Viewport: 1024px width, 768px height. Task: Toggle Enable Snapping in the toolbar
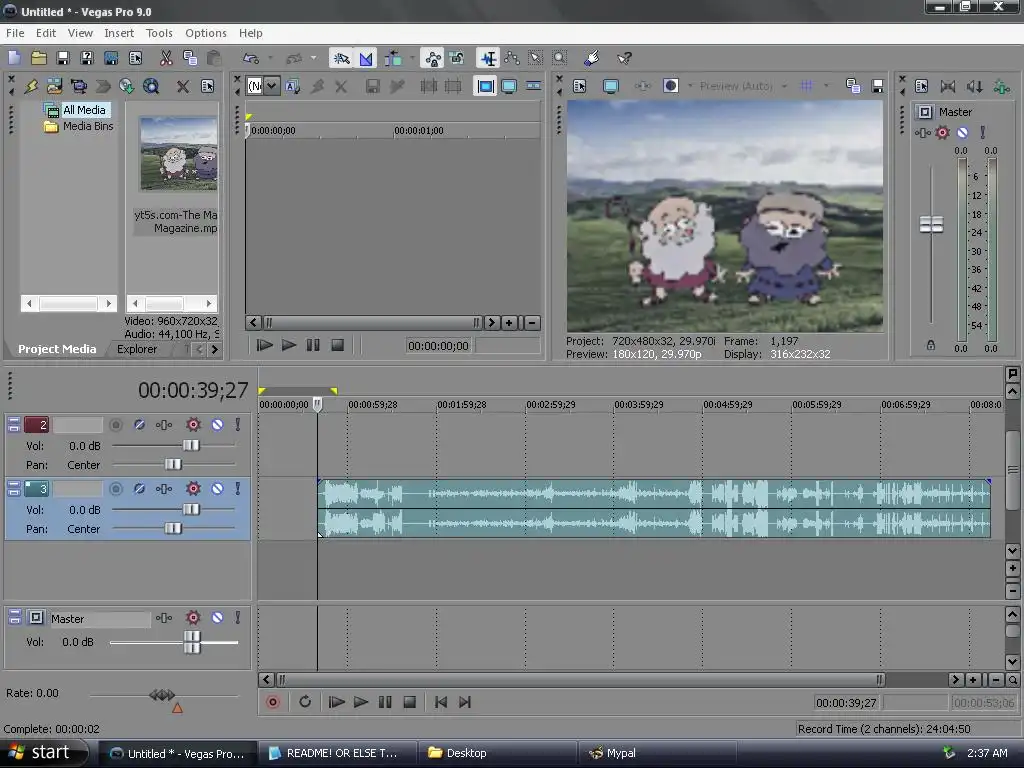pos(342,58)
